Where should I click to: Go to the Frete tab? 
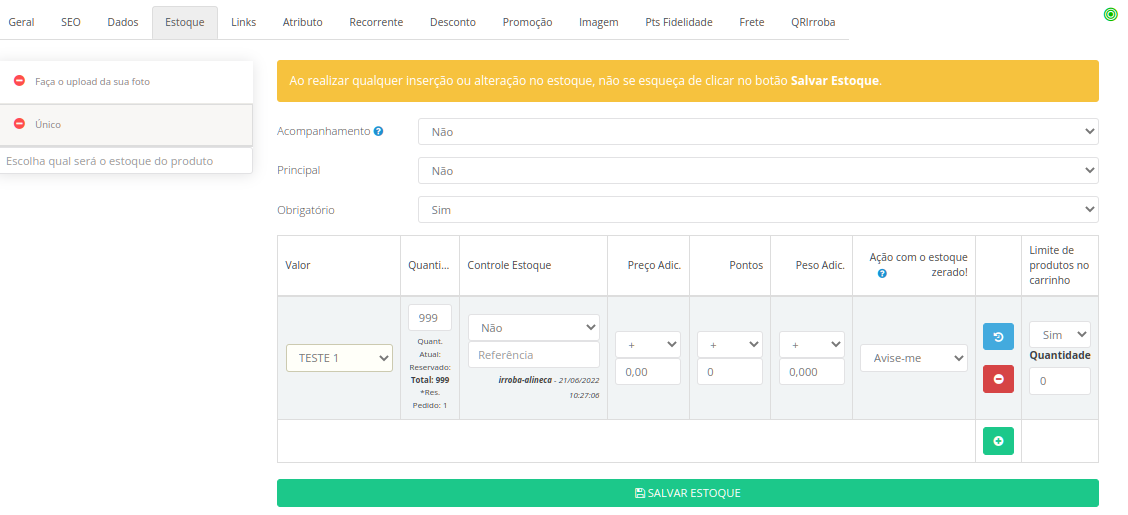point(752,22)
